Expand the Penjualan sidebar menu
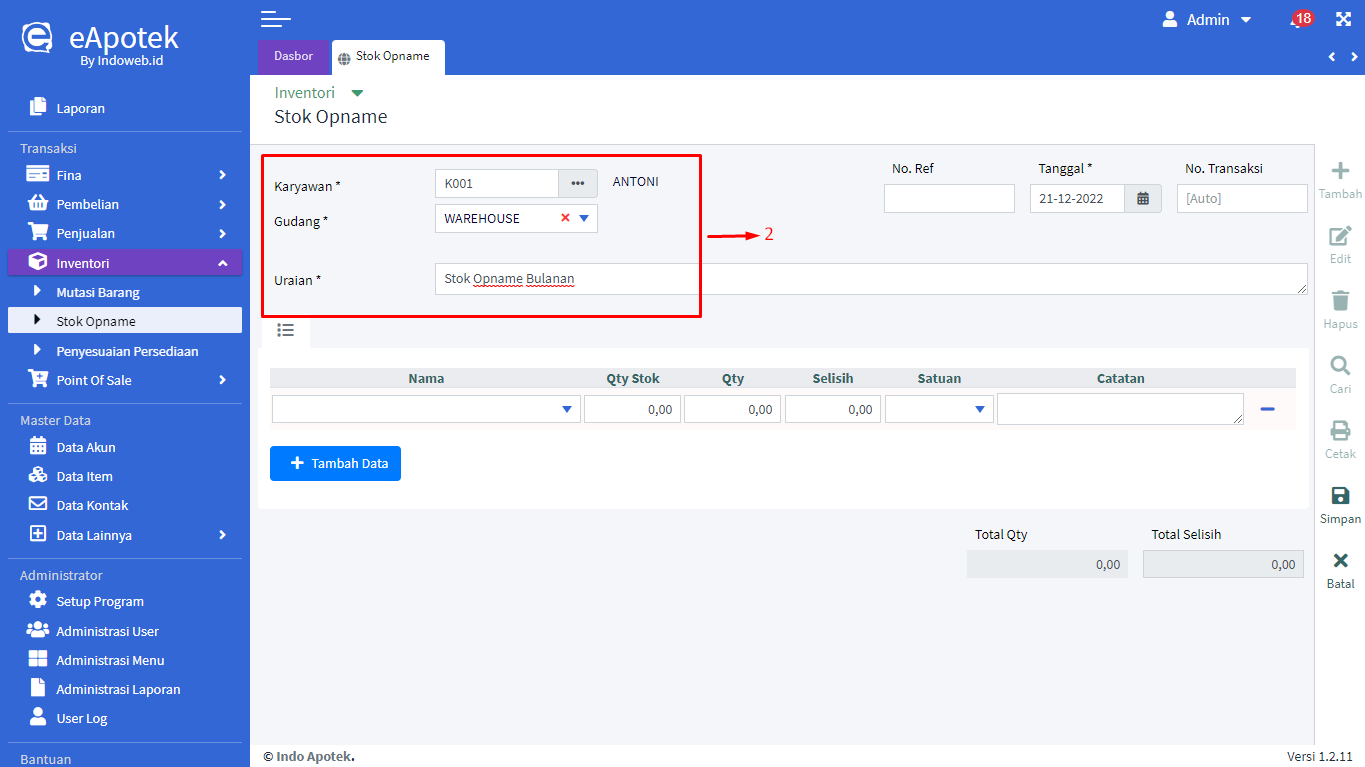Screen dimensions: 1365x767 click(x=125, y=233)
